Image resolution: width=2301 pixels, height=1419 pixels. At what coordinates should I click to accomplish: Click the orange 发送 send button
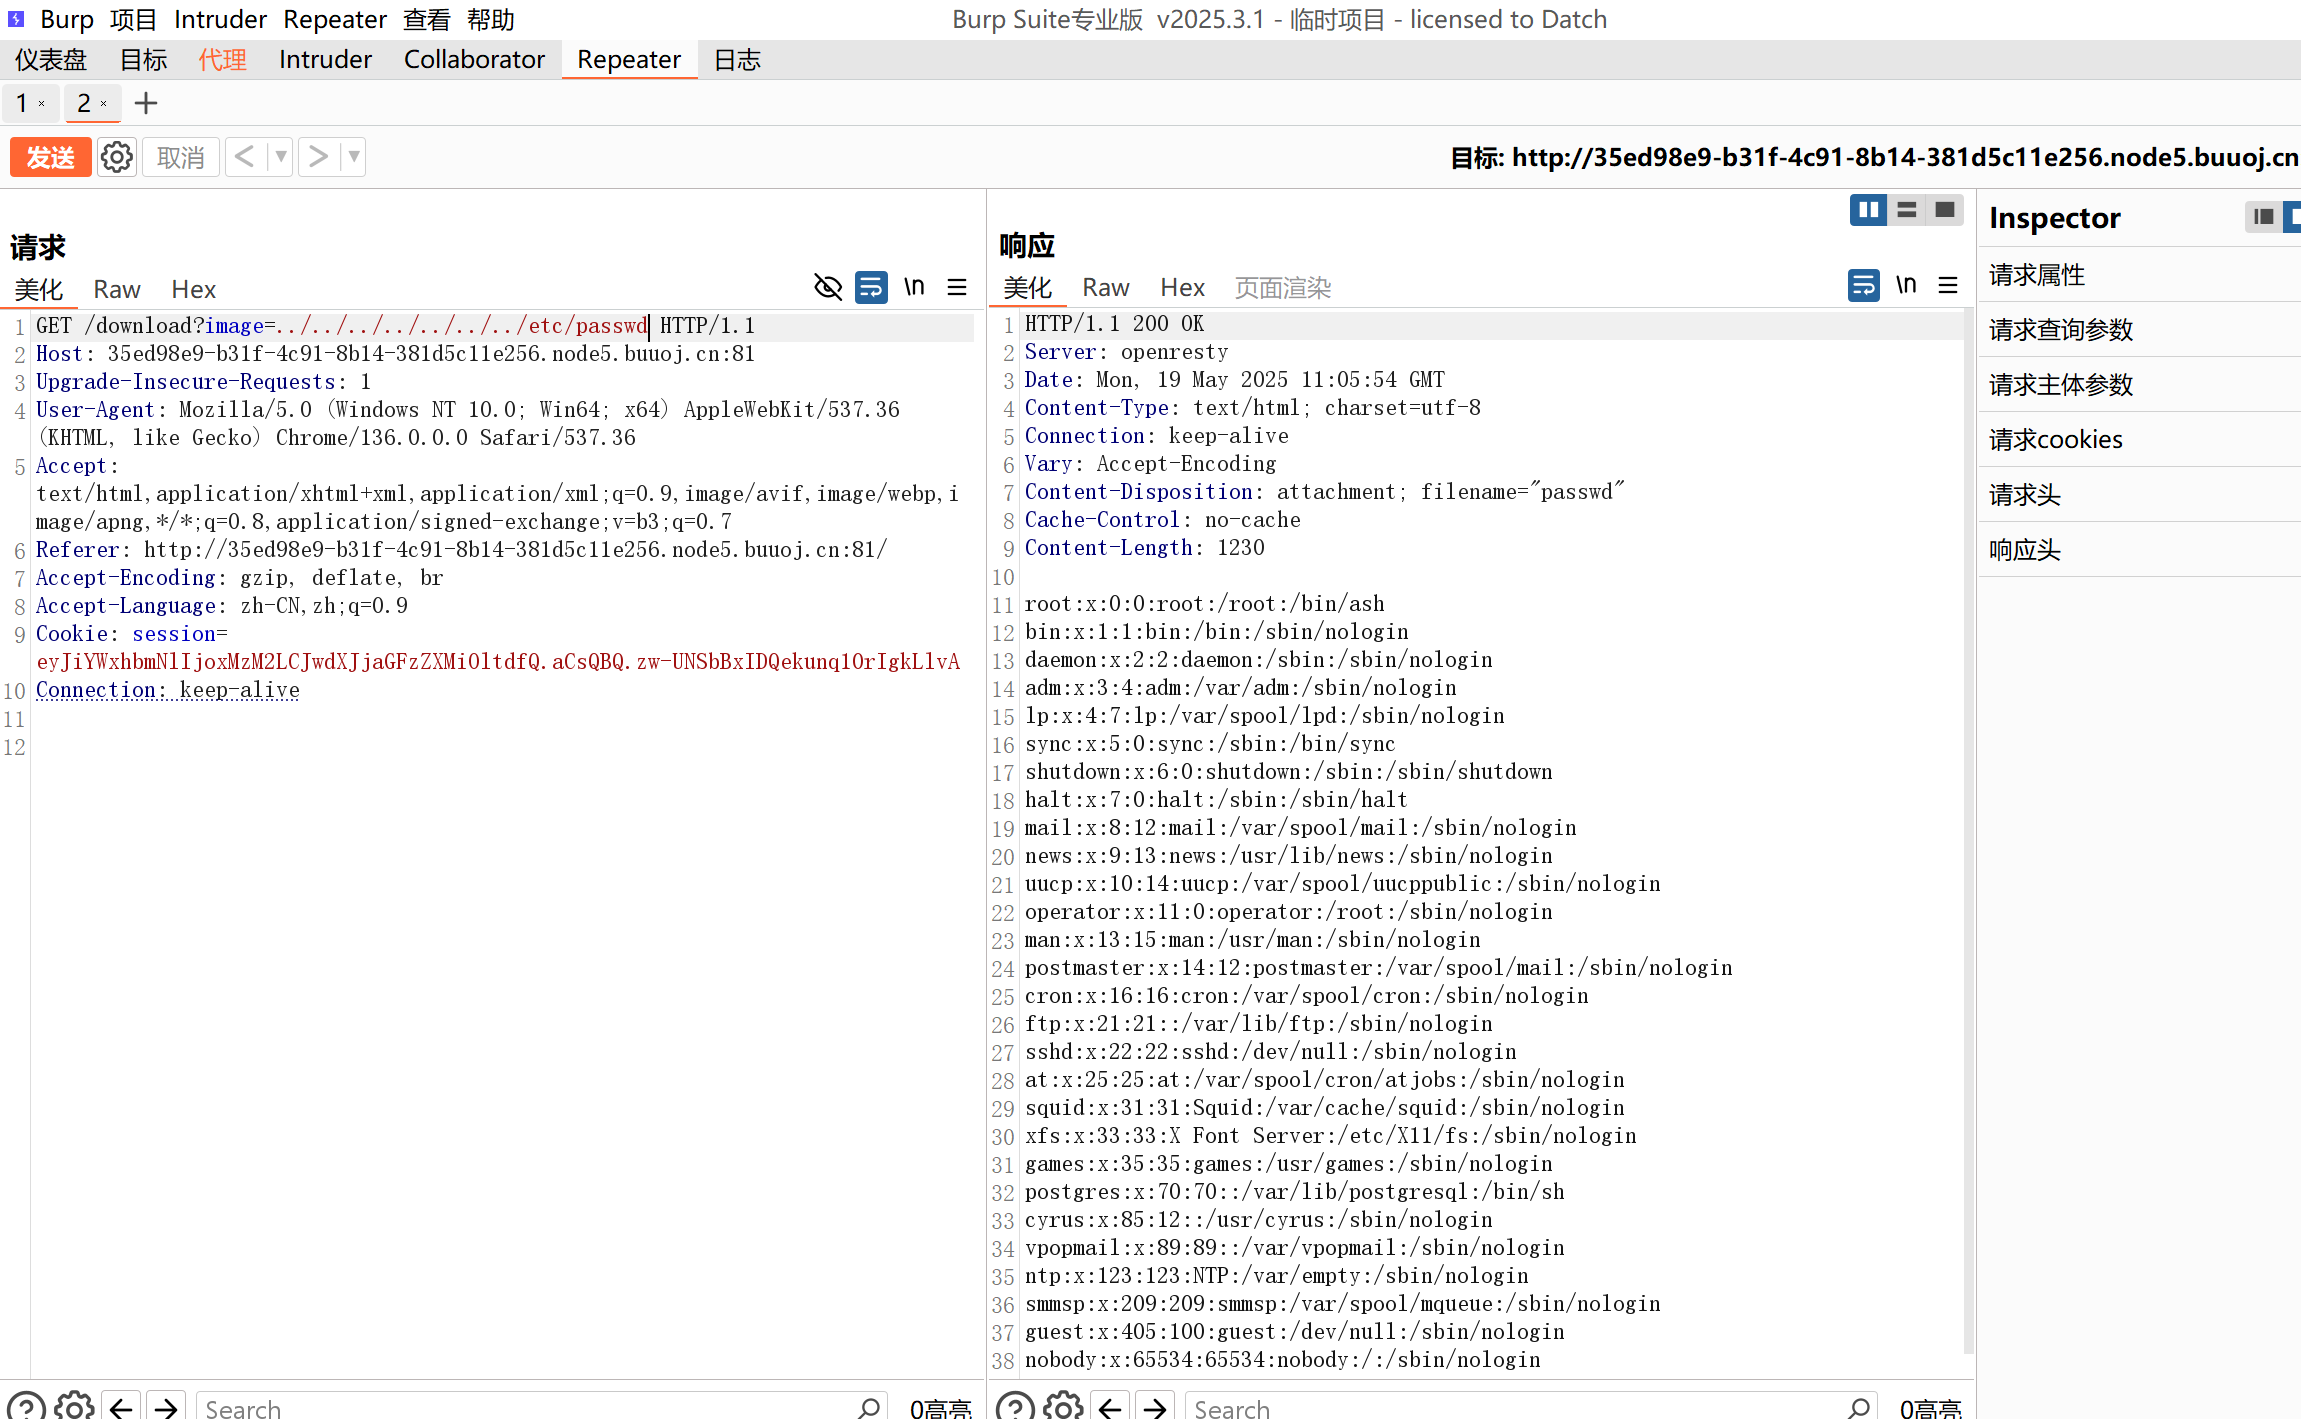(50, 157)
